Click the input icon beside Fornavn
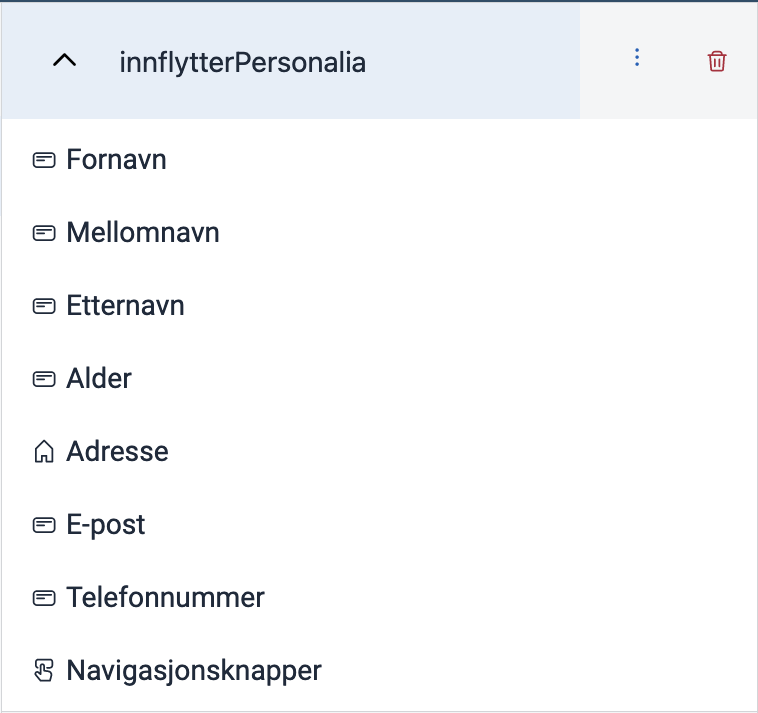Image resolution: width=758 pixels, height=713 pixels. coord(44,160)
